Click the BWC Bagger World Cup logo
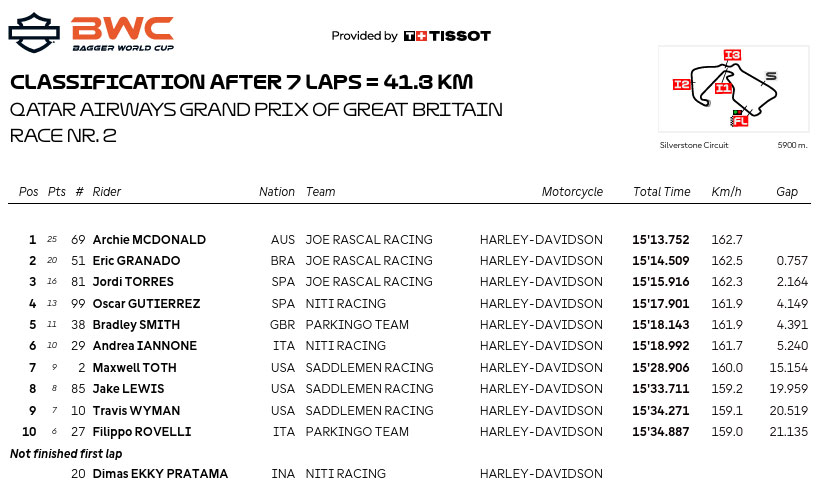The image size is (817, 488). pos(122,34)
